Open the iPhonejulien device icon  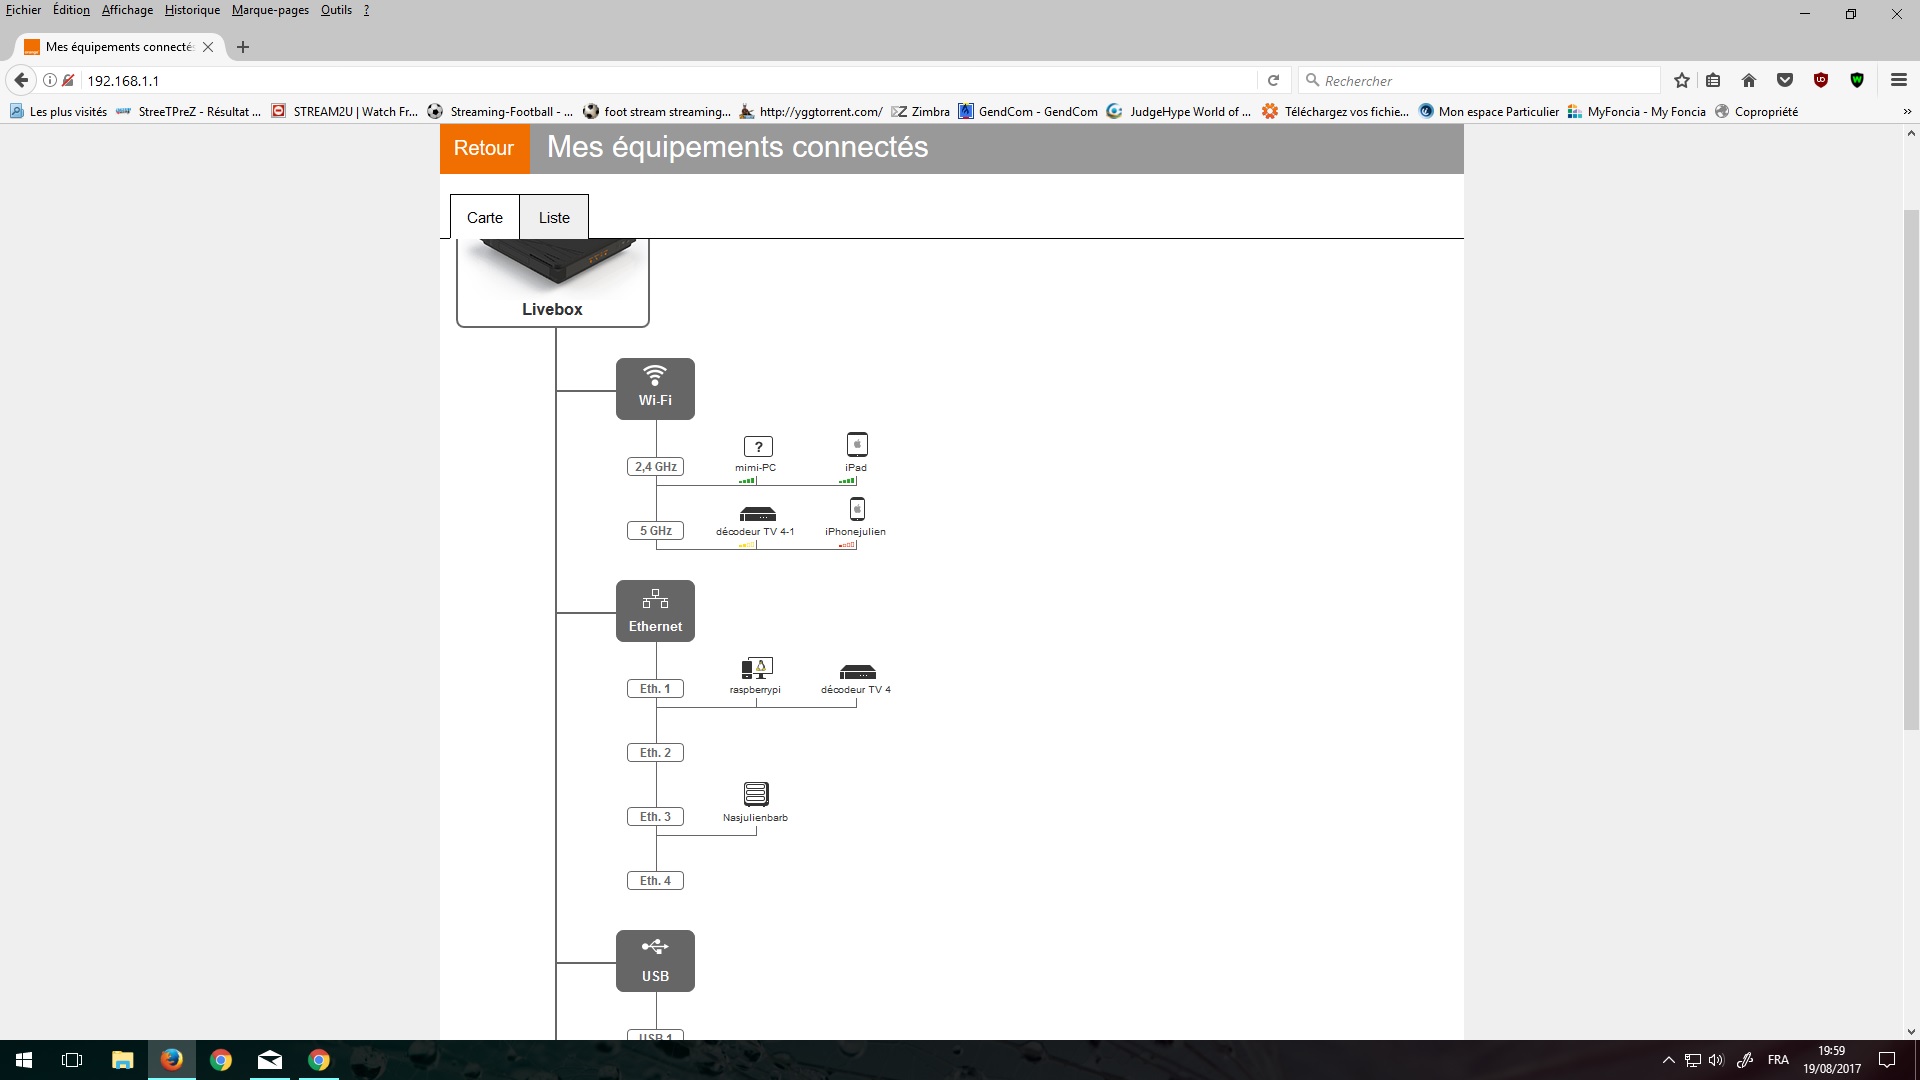coord(857,509)
